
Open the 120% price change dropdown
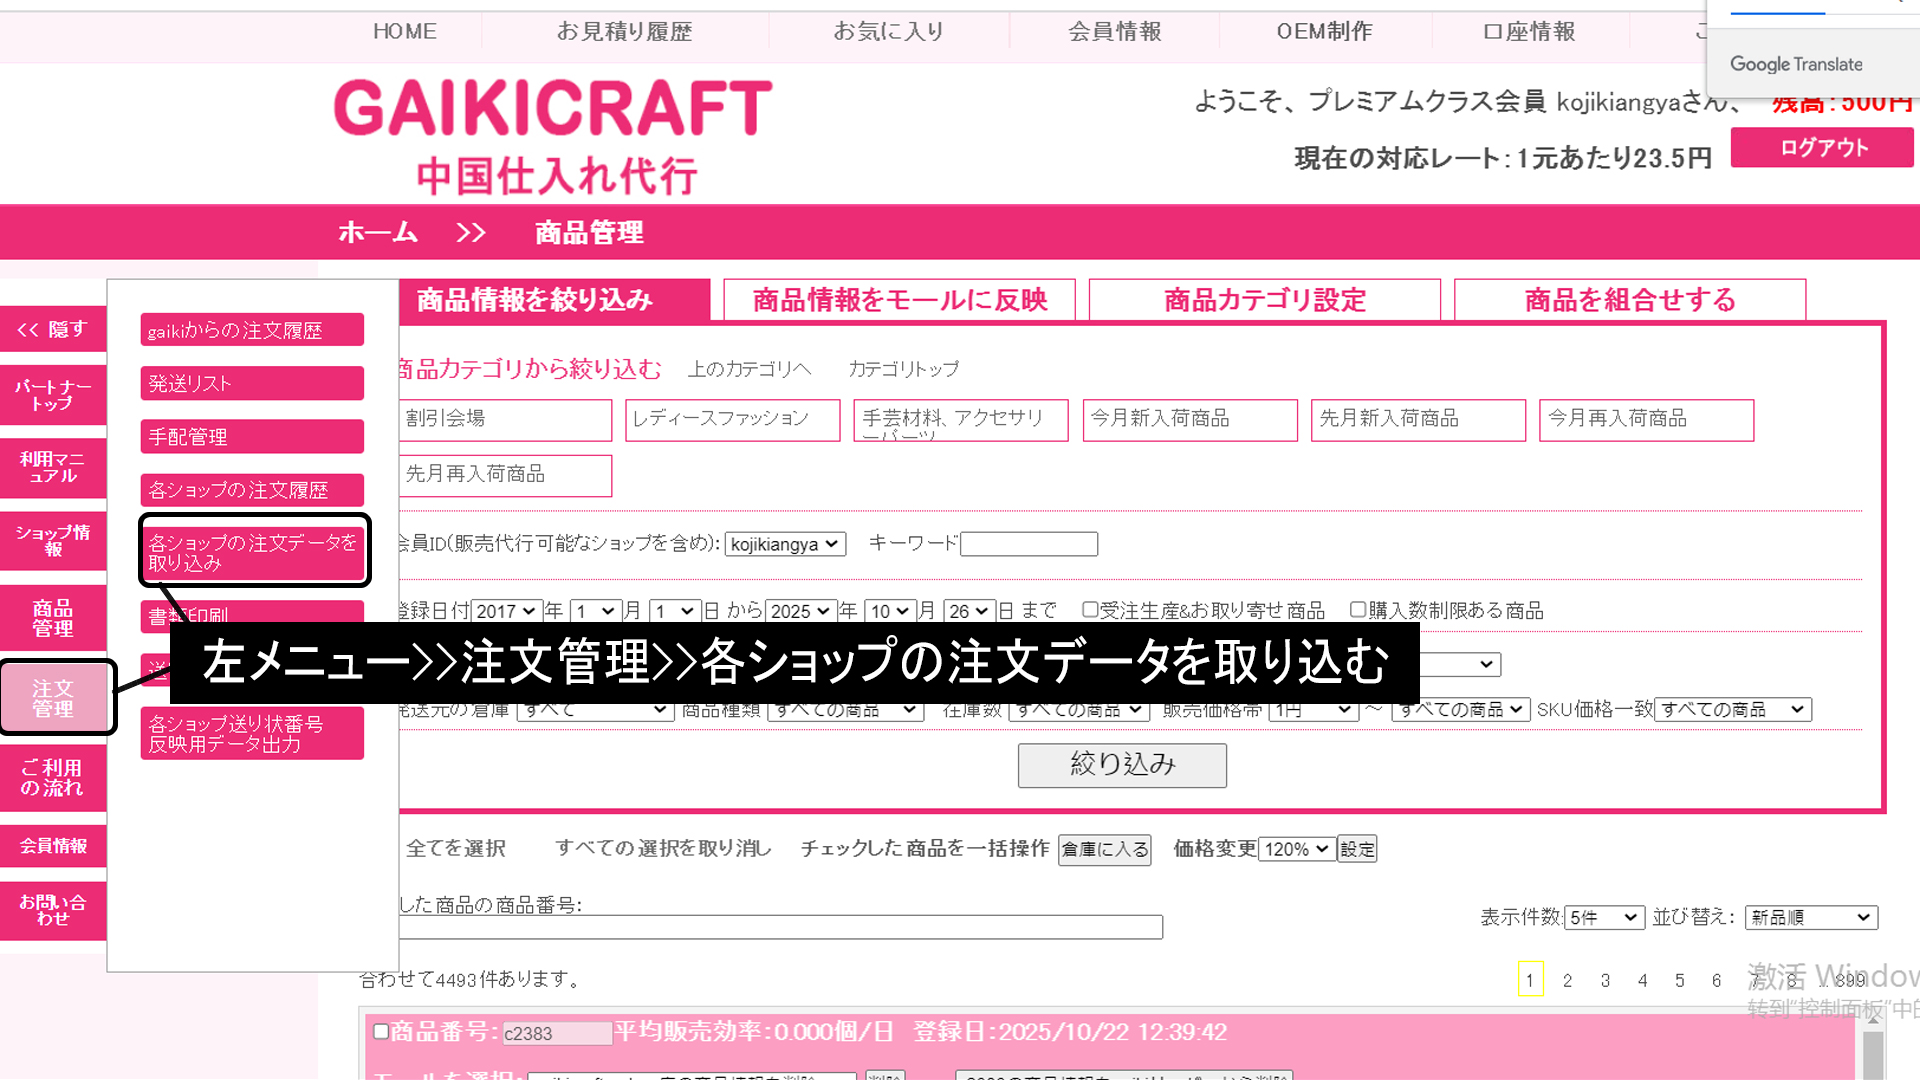point(1296,849)
